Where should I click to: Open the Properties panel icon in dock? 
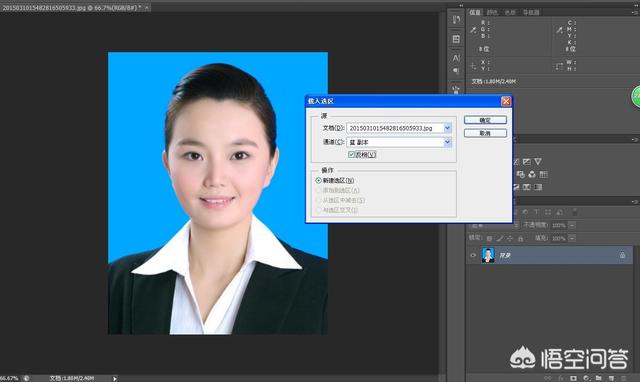coord(456,39)
